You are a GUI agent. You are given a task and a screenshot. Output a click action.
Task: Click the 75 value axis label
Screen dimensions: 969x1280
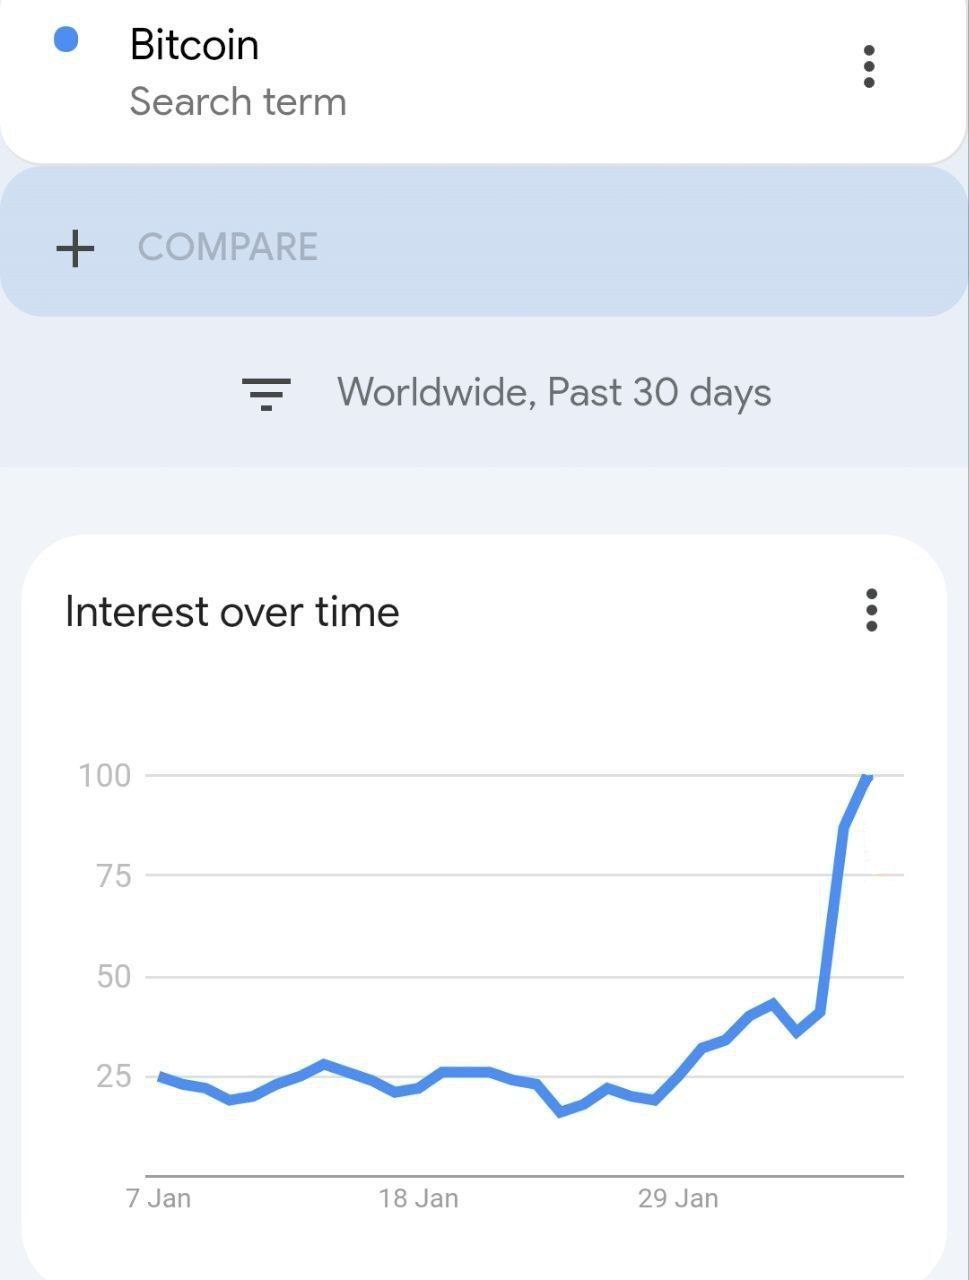coord(113,876)
